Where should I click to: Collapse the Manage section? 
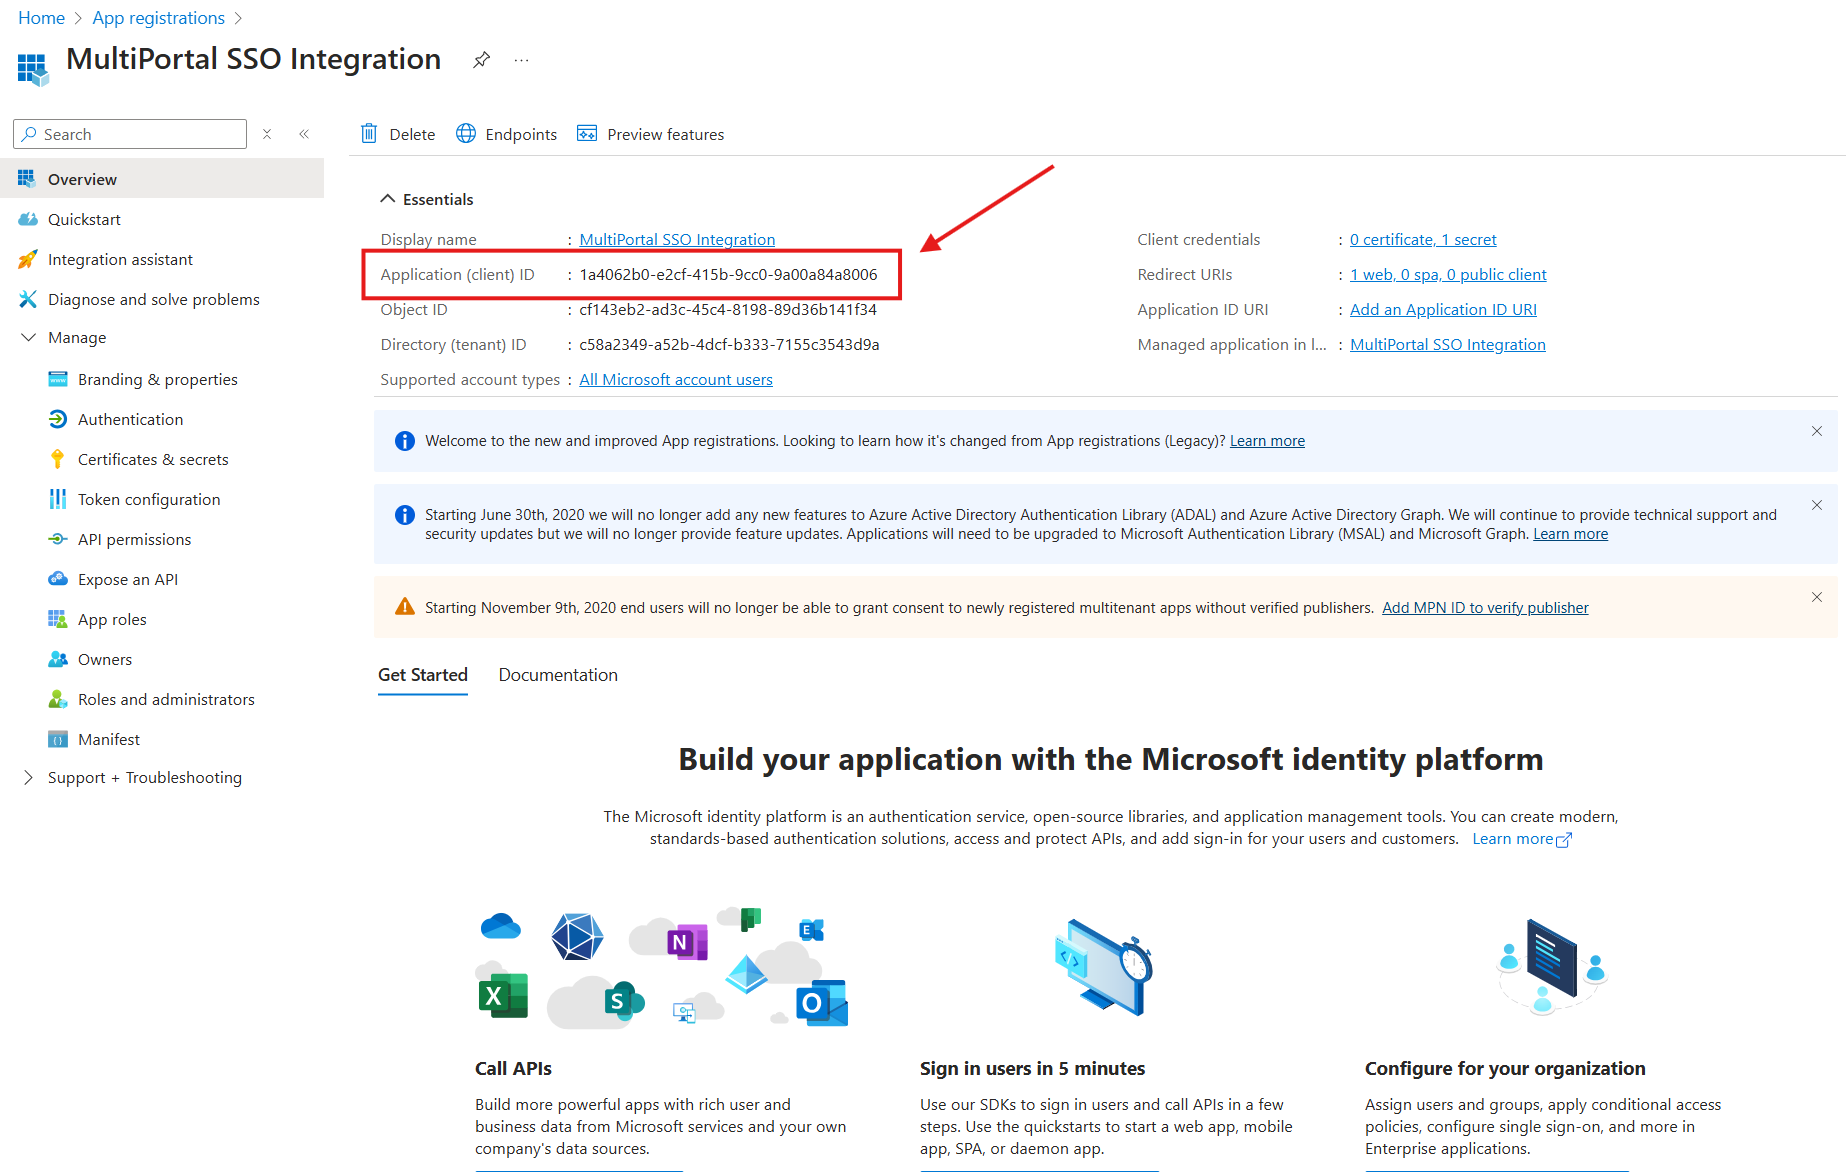click(x=28, y=338)
